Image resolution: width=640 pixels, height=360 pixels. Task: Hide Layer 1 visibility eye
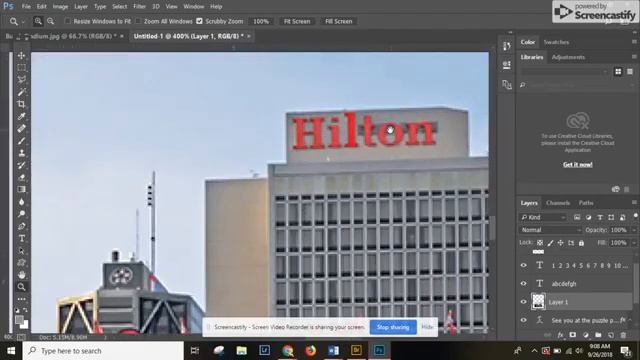click(x=524, y=302)
